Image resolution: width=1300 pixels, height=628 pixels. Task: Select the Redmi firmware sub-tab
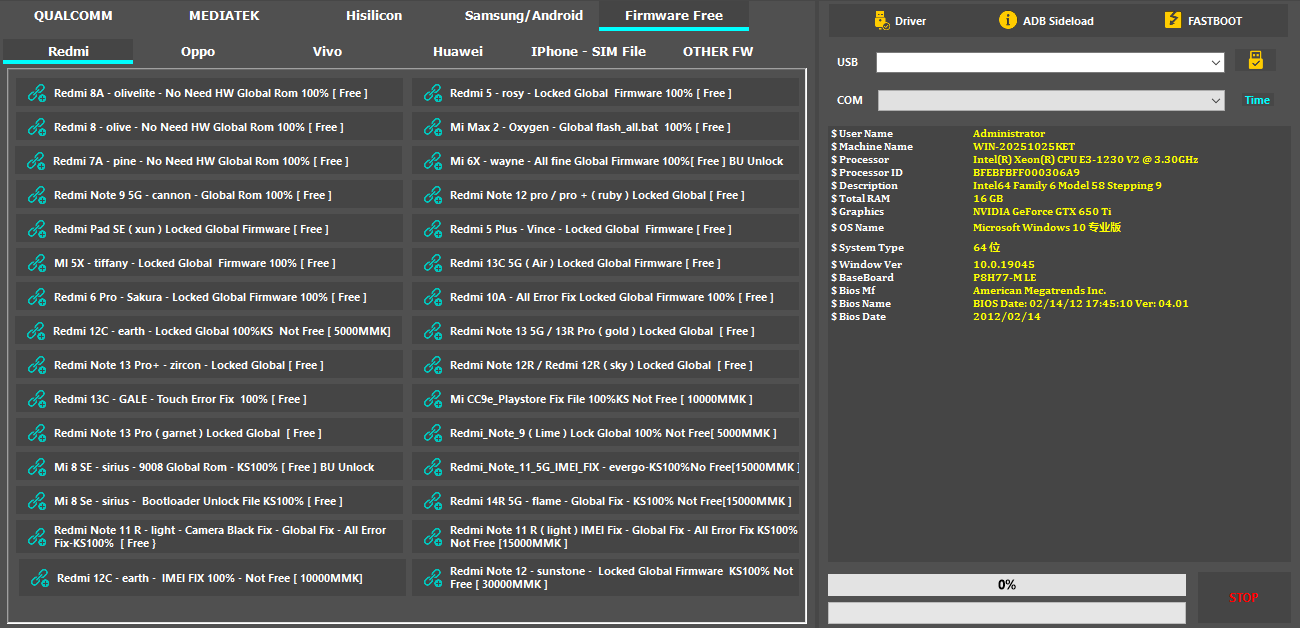click(68, 52)
